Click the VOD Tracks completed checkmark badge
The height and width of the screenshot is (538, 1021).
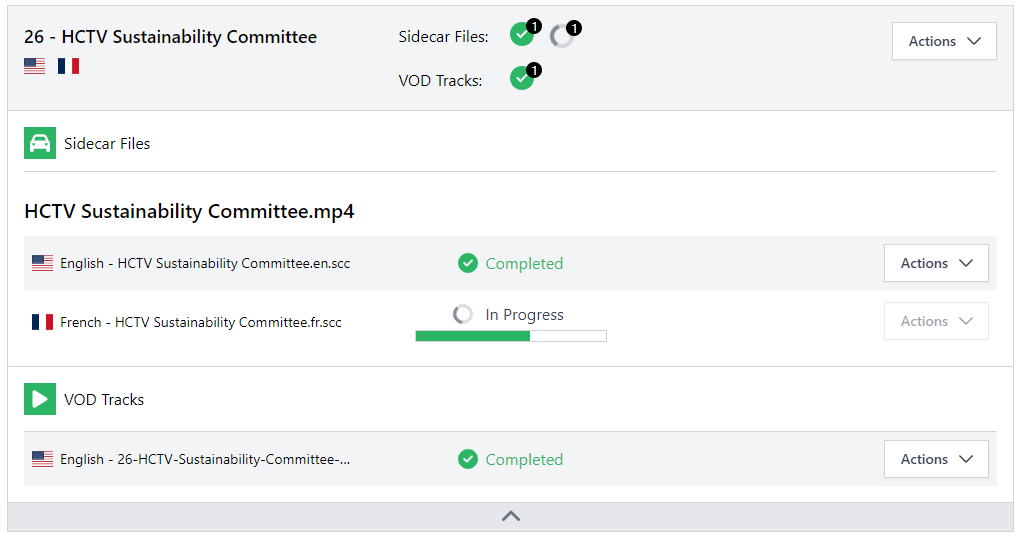522,78
